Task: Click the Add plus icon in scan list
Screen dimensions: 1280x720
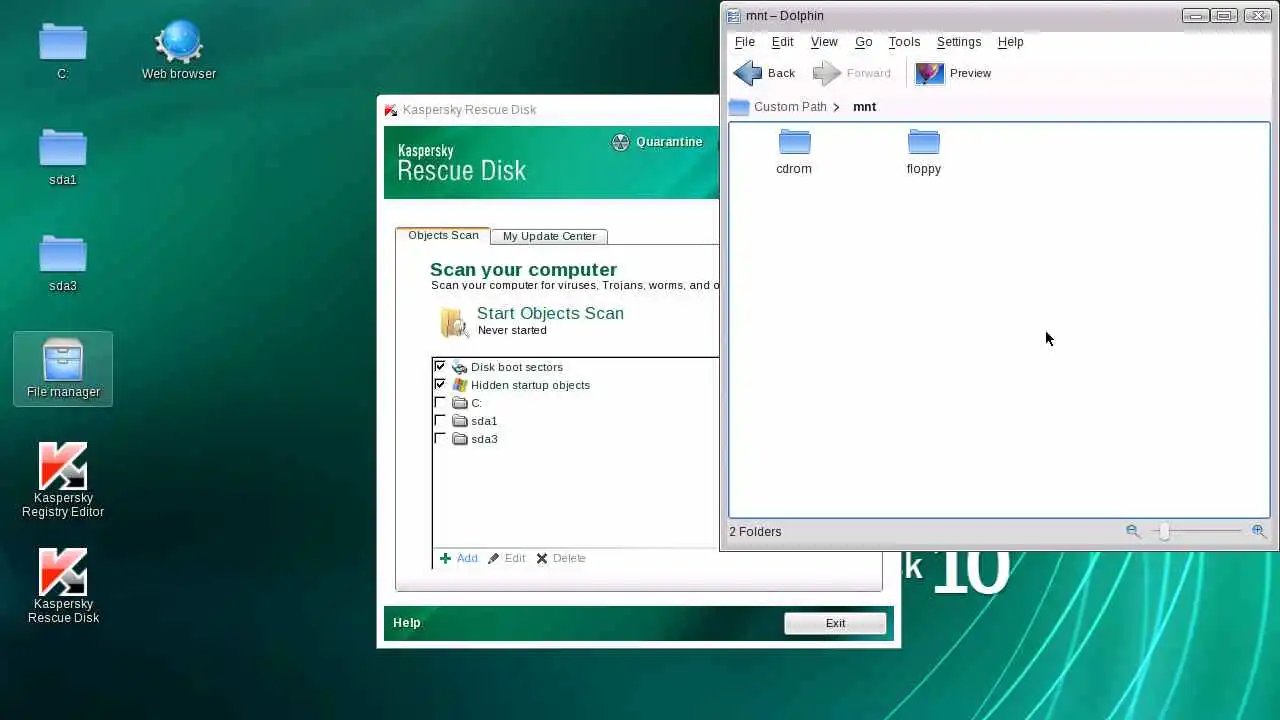Action: coord(446,558)
